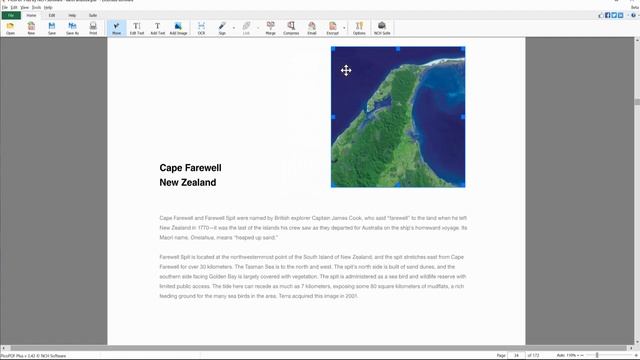Image resolution: width=640 pixels, height=360 pixels.
Task: Click the Sign tool icon
Action: (222, 28)
